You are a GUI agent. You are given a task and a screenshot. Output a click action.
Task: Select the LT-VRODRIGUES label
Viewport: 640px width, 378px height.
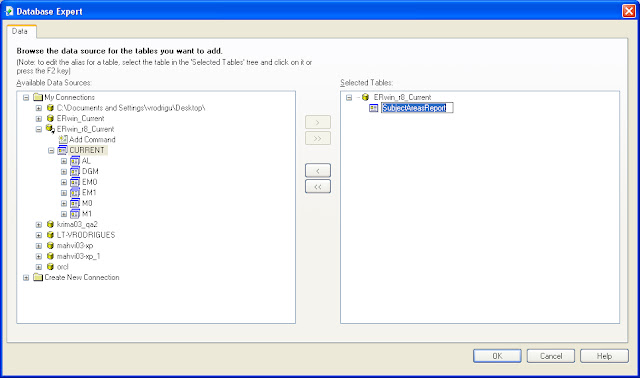pyautogui.click(x=86, y=235)
